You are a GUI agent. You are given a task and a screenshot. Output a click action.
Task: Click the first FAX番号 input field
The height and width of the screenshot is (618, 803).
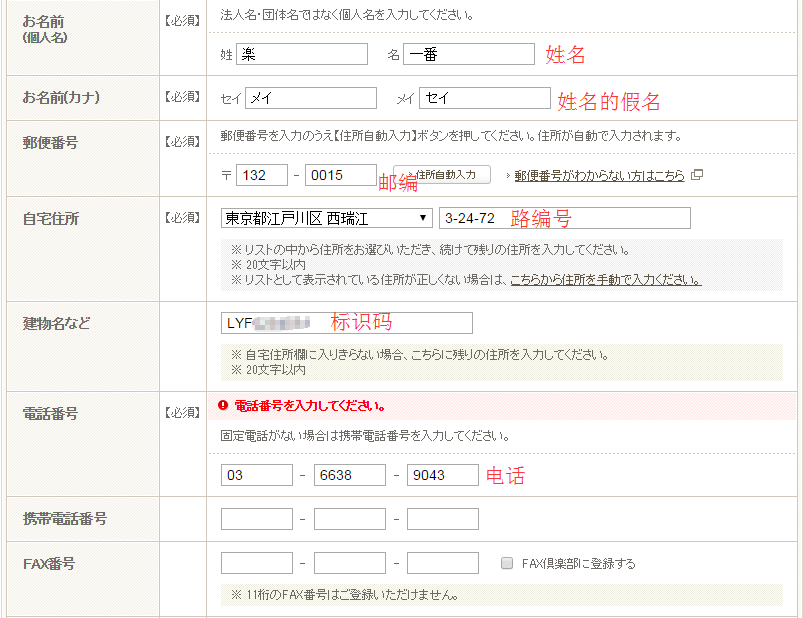256,563
